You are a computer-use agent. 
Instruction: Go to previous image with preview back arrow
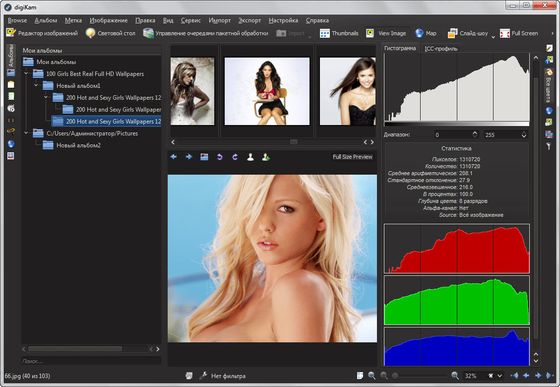174,157
